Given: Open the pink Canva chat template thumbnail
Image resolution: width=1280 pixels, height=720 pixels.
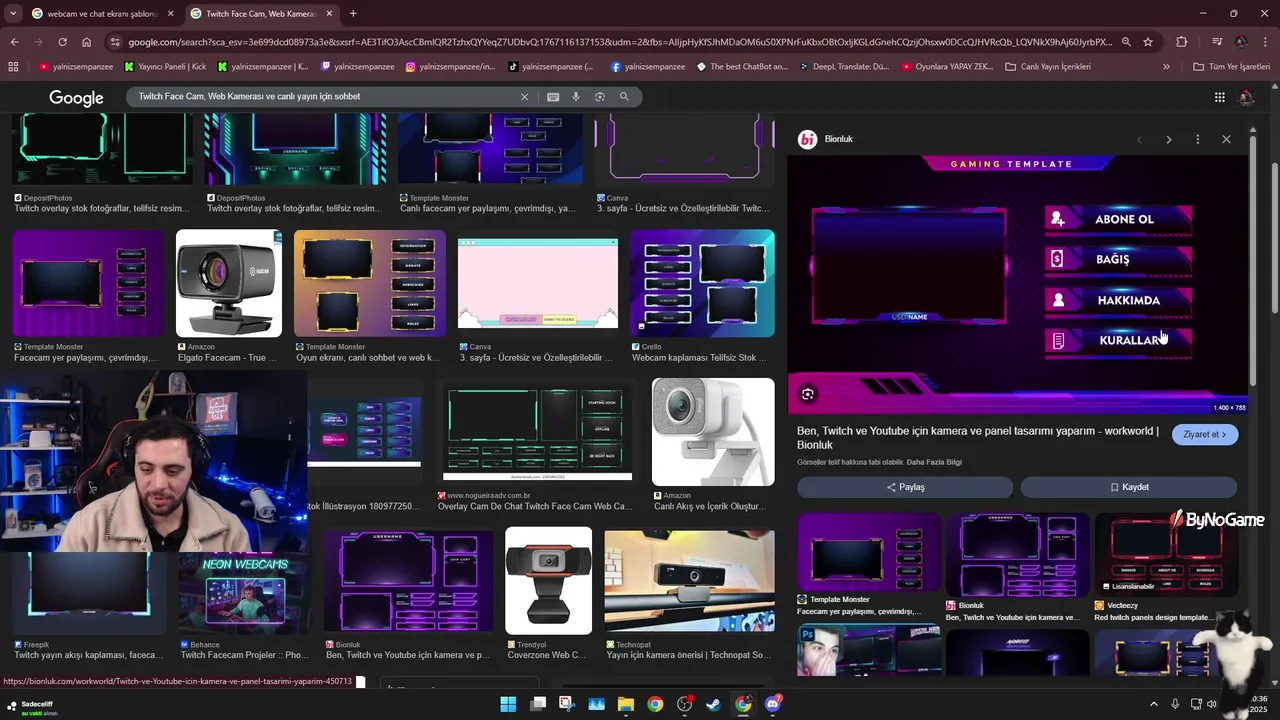Looking at the screenshot, I should pyautogui.click(x=538, y=284).
